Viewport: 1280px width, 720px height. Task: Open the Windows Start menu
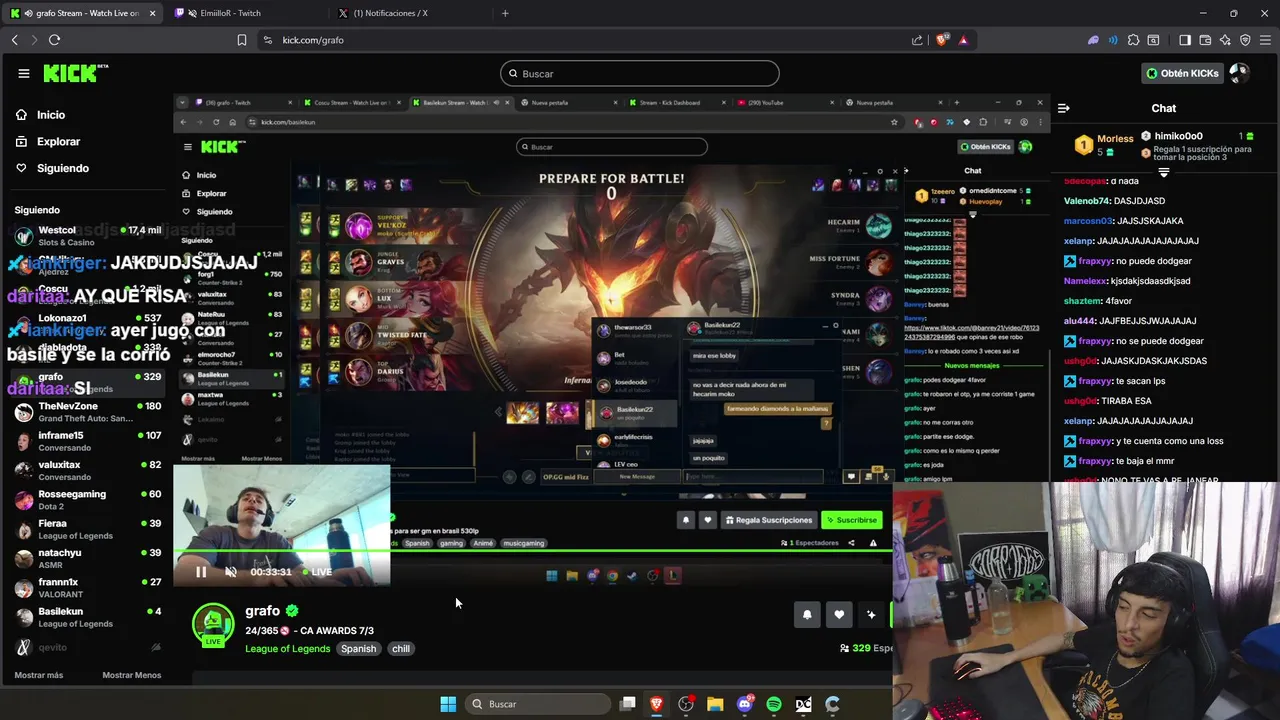tap(448, 704)
